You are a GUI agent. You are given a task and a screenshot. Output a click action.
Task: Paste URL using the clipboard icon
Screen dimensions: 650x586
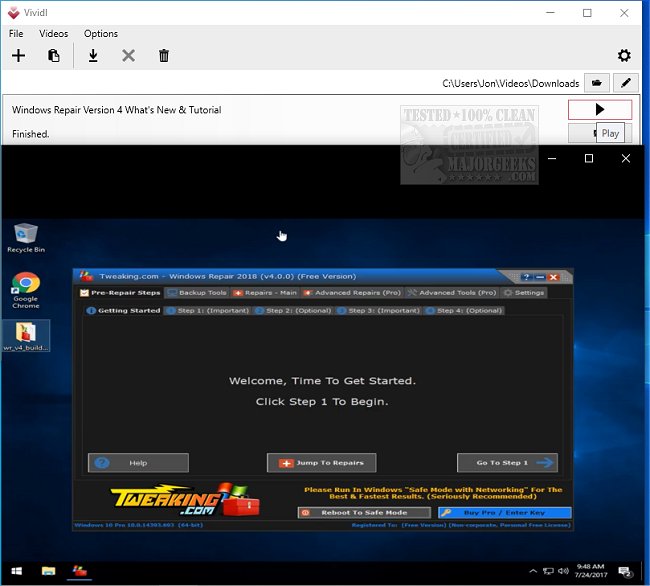[53, 56]
